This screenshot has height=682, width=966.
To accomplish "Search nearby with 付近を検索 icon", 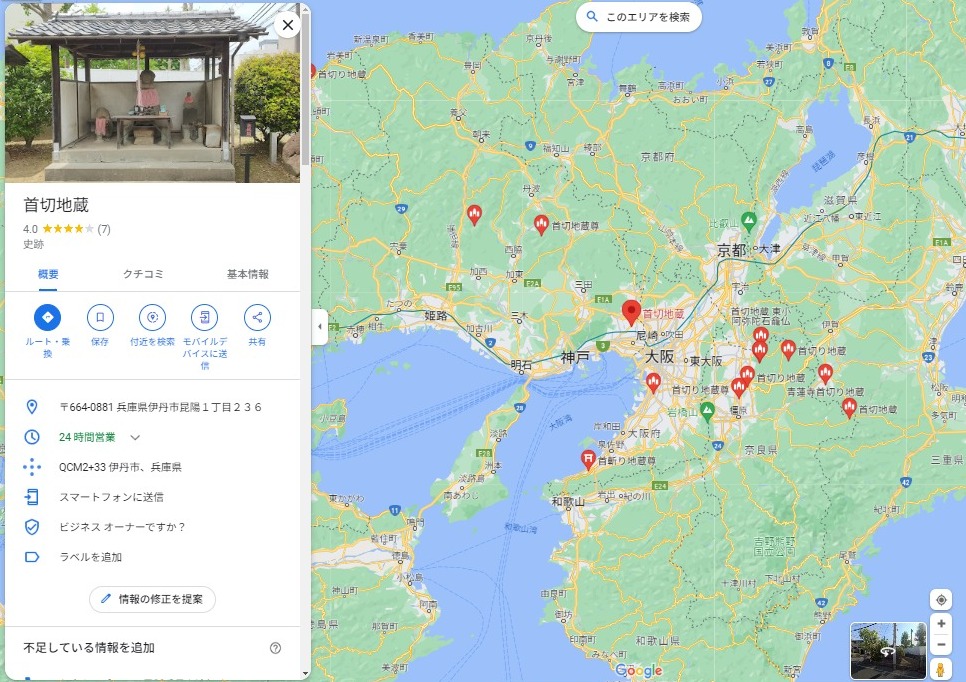I will click(x=152, y=317).
